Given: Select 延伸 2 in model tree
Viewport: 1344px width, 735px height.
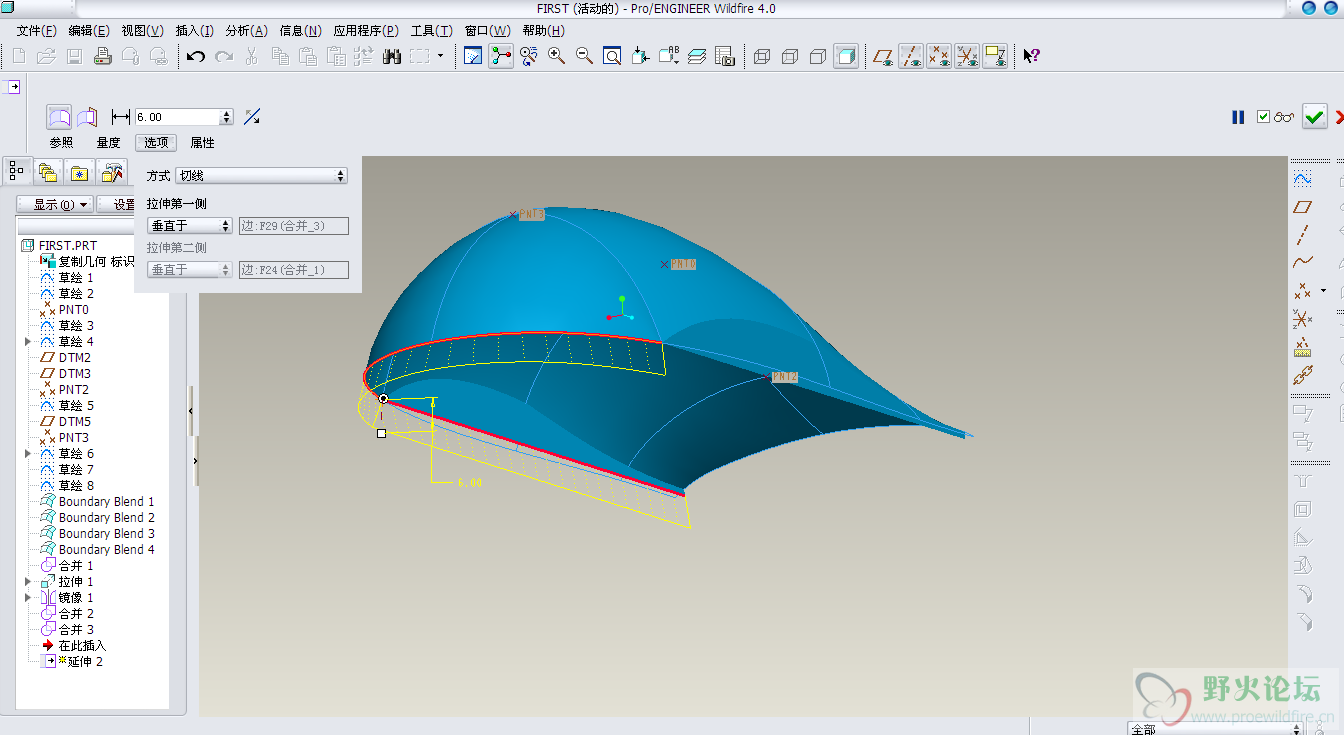Looking at the screenshot, I should (84, 662).
